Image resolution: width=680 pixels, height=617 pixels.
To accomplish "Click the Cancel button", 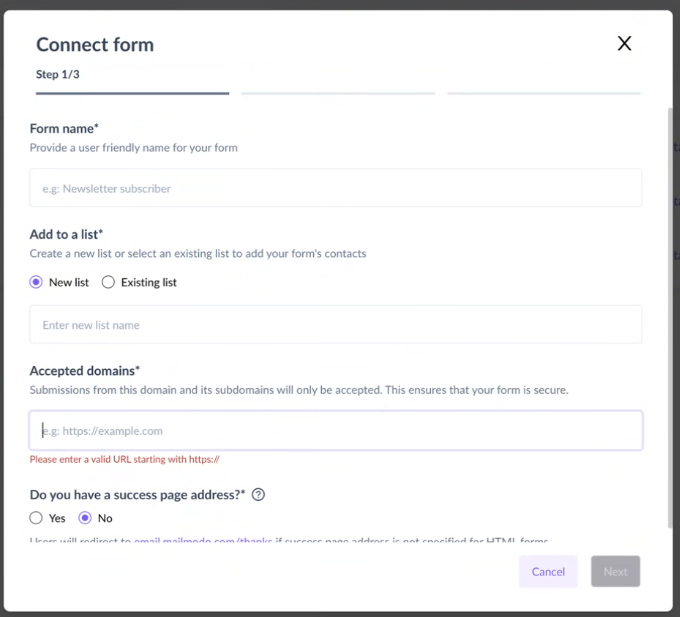I will (x=548, y=571).
